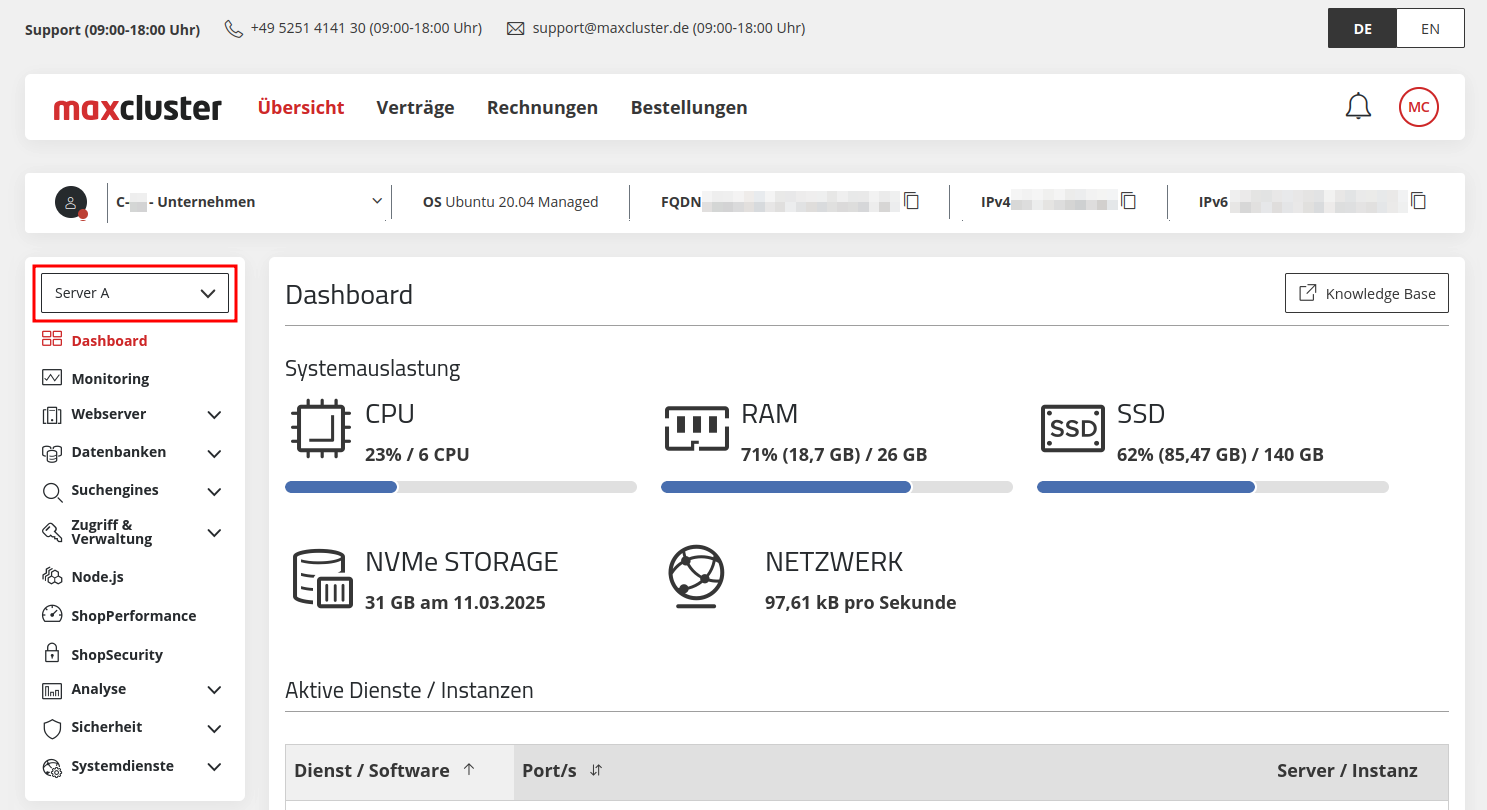The image size is (1487, 810).
Task: Switch language to DE
Action: (1362, 28)
